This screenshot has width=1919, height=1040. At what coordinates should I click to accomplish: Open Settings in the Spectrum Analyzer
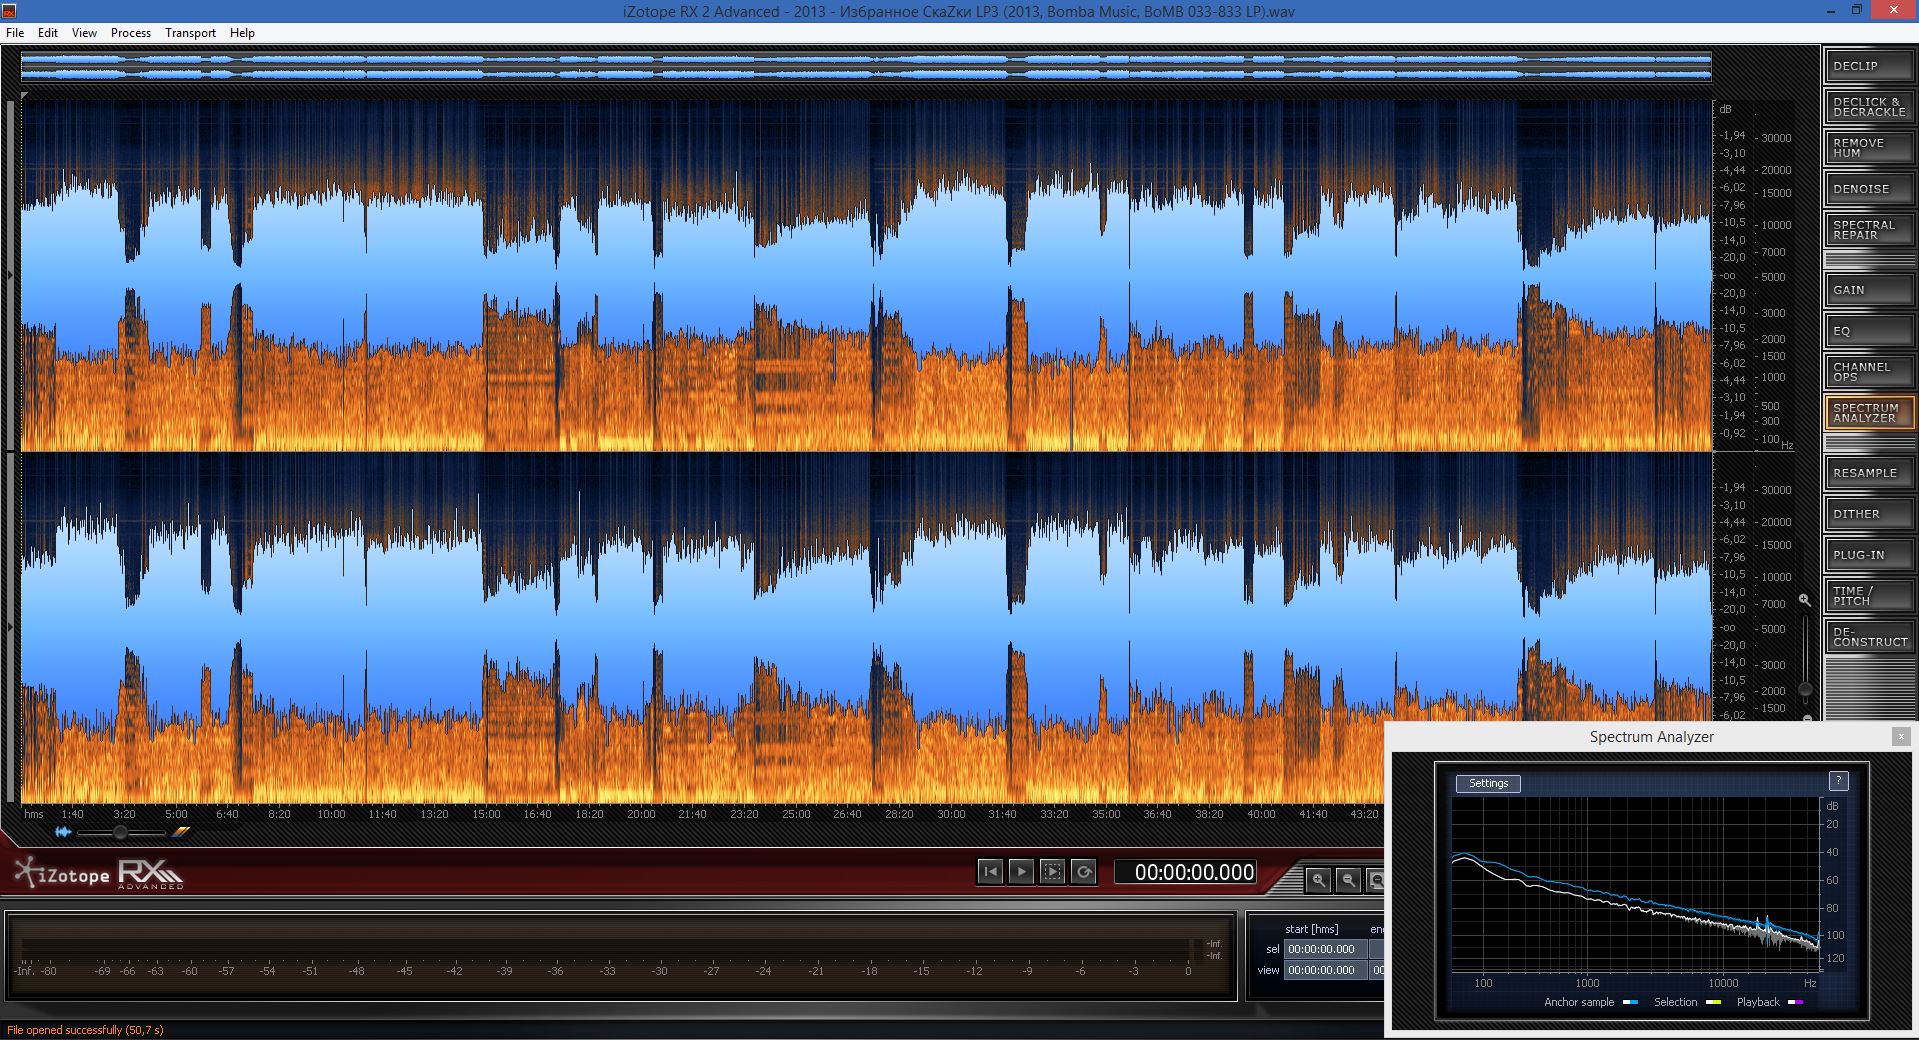click(x=1488, y=784)
